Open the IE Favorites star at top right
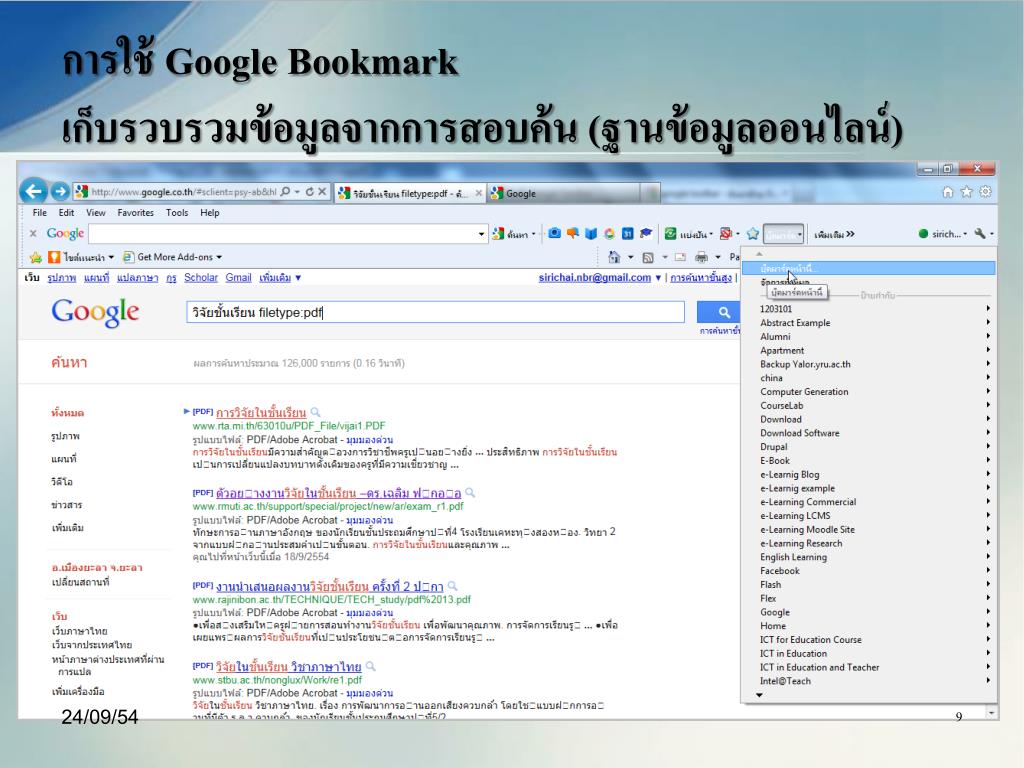 pyautogui.click(x=967, y=192)
